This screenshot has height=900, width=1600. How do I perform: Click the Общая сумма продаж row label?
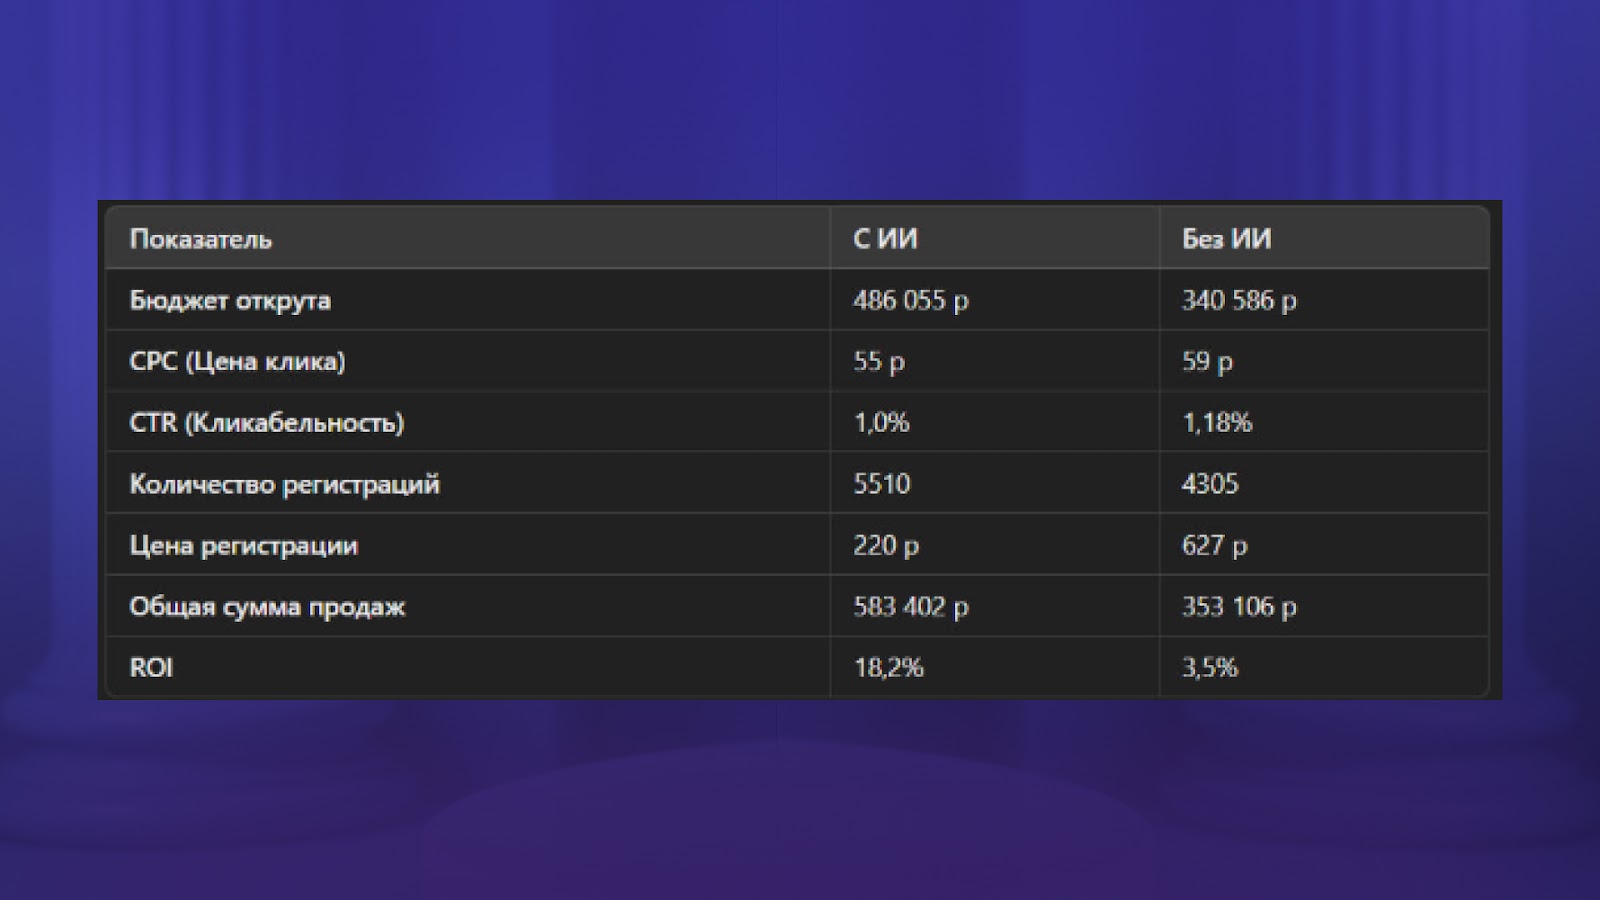(268, 607)
